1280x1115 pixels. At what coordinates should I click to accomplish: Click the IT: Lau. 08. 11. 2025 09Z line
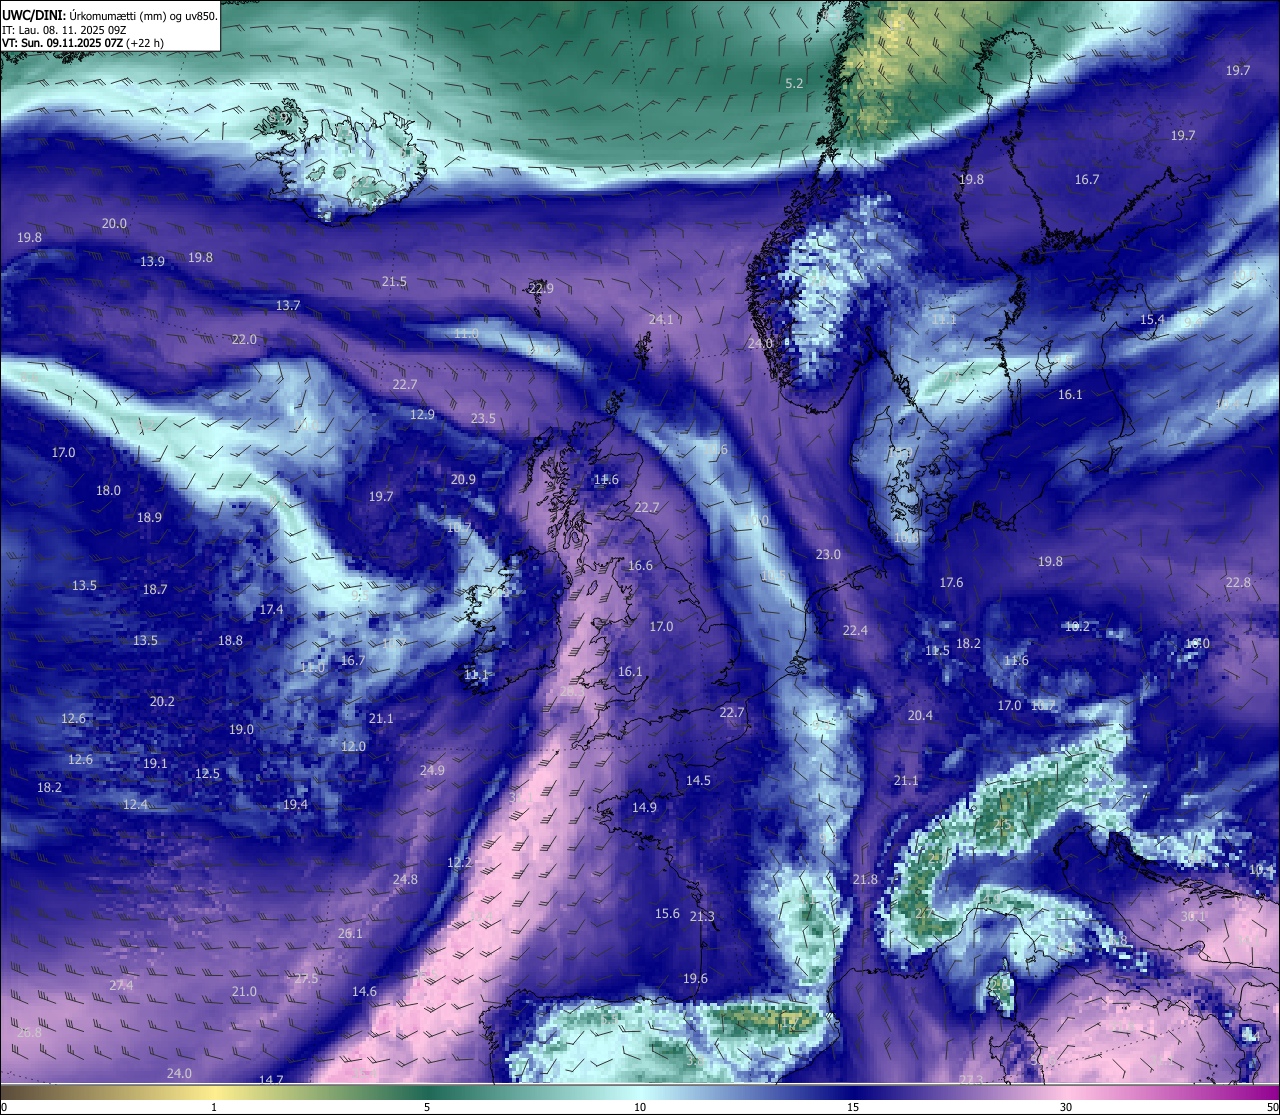pyautogui.click(x=64, y=30)
